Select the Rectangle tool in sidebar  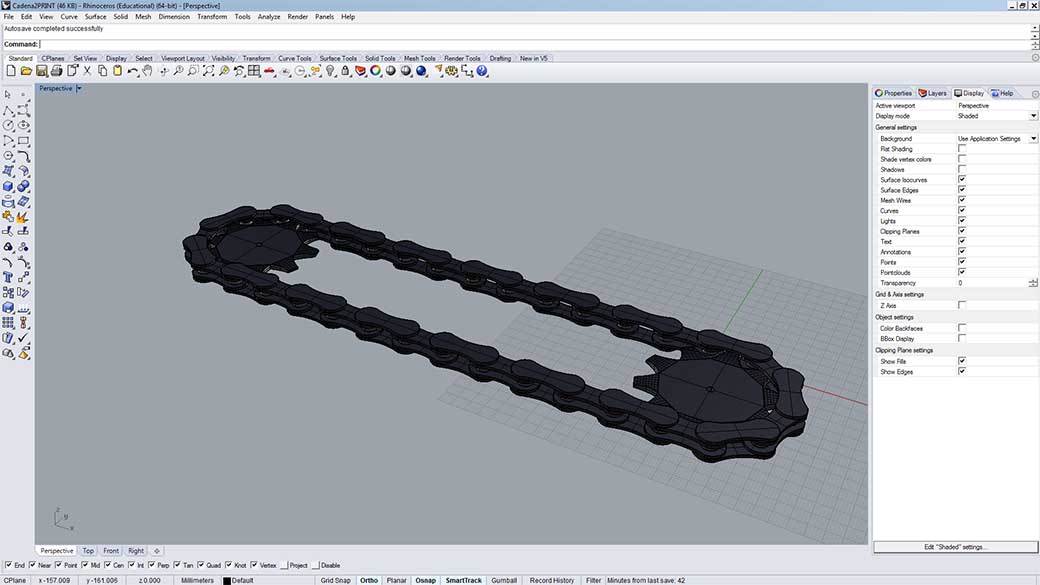click(23, 141)
